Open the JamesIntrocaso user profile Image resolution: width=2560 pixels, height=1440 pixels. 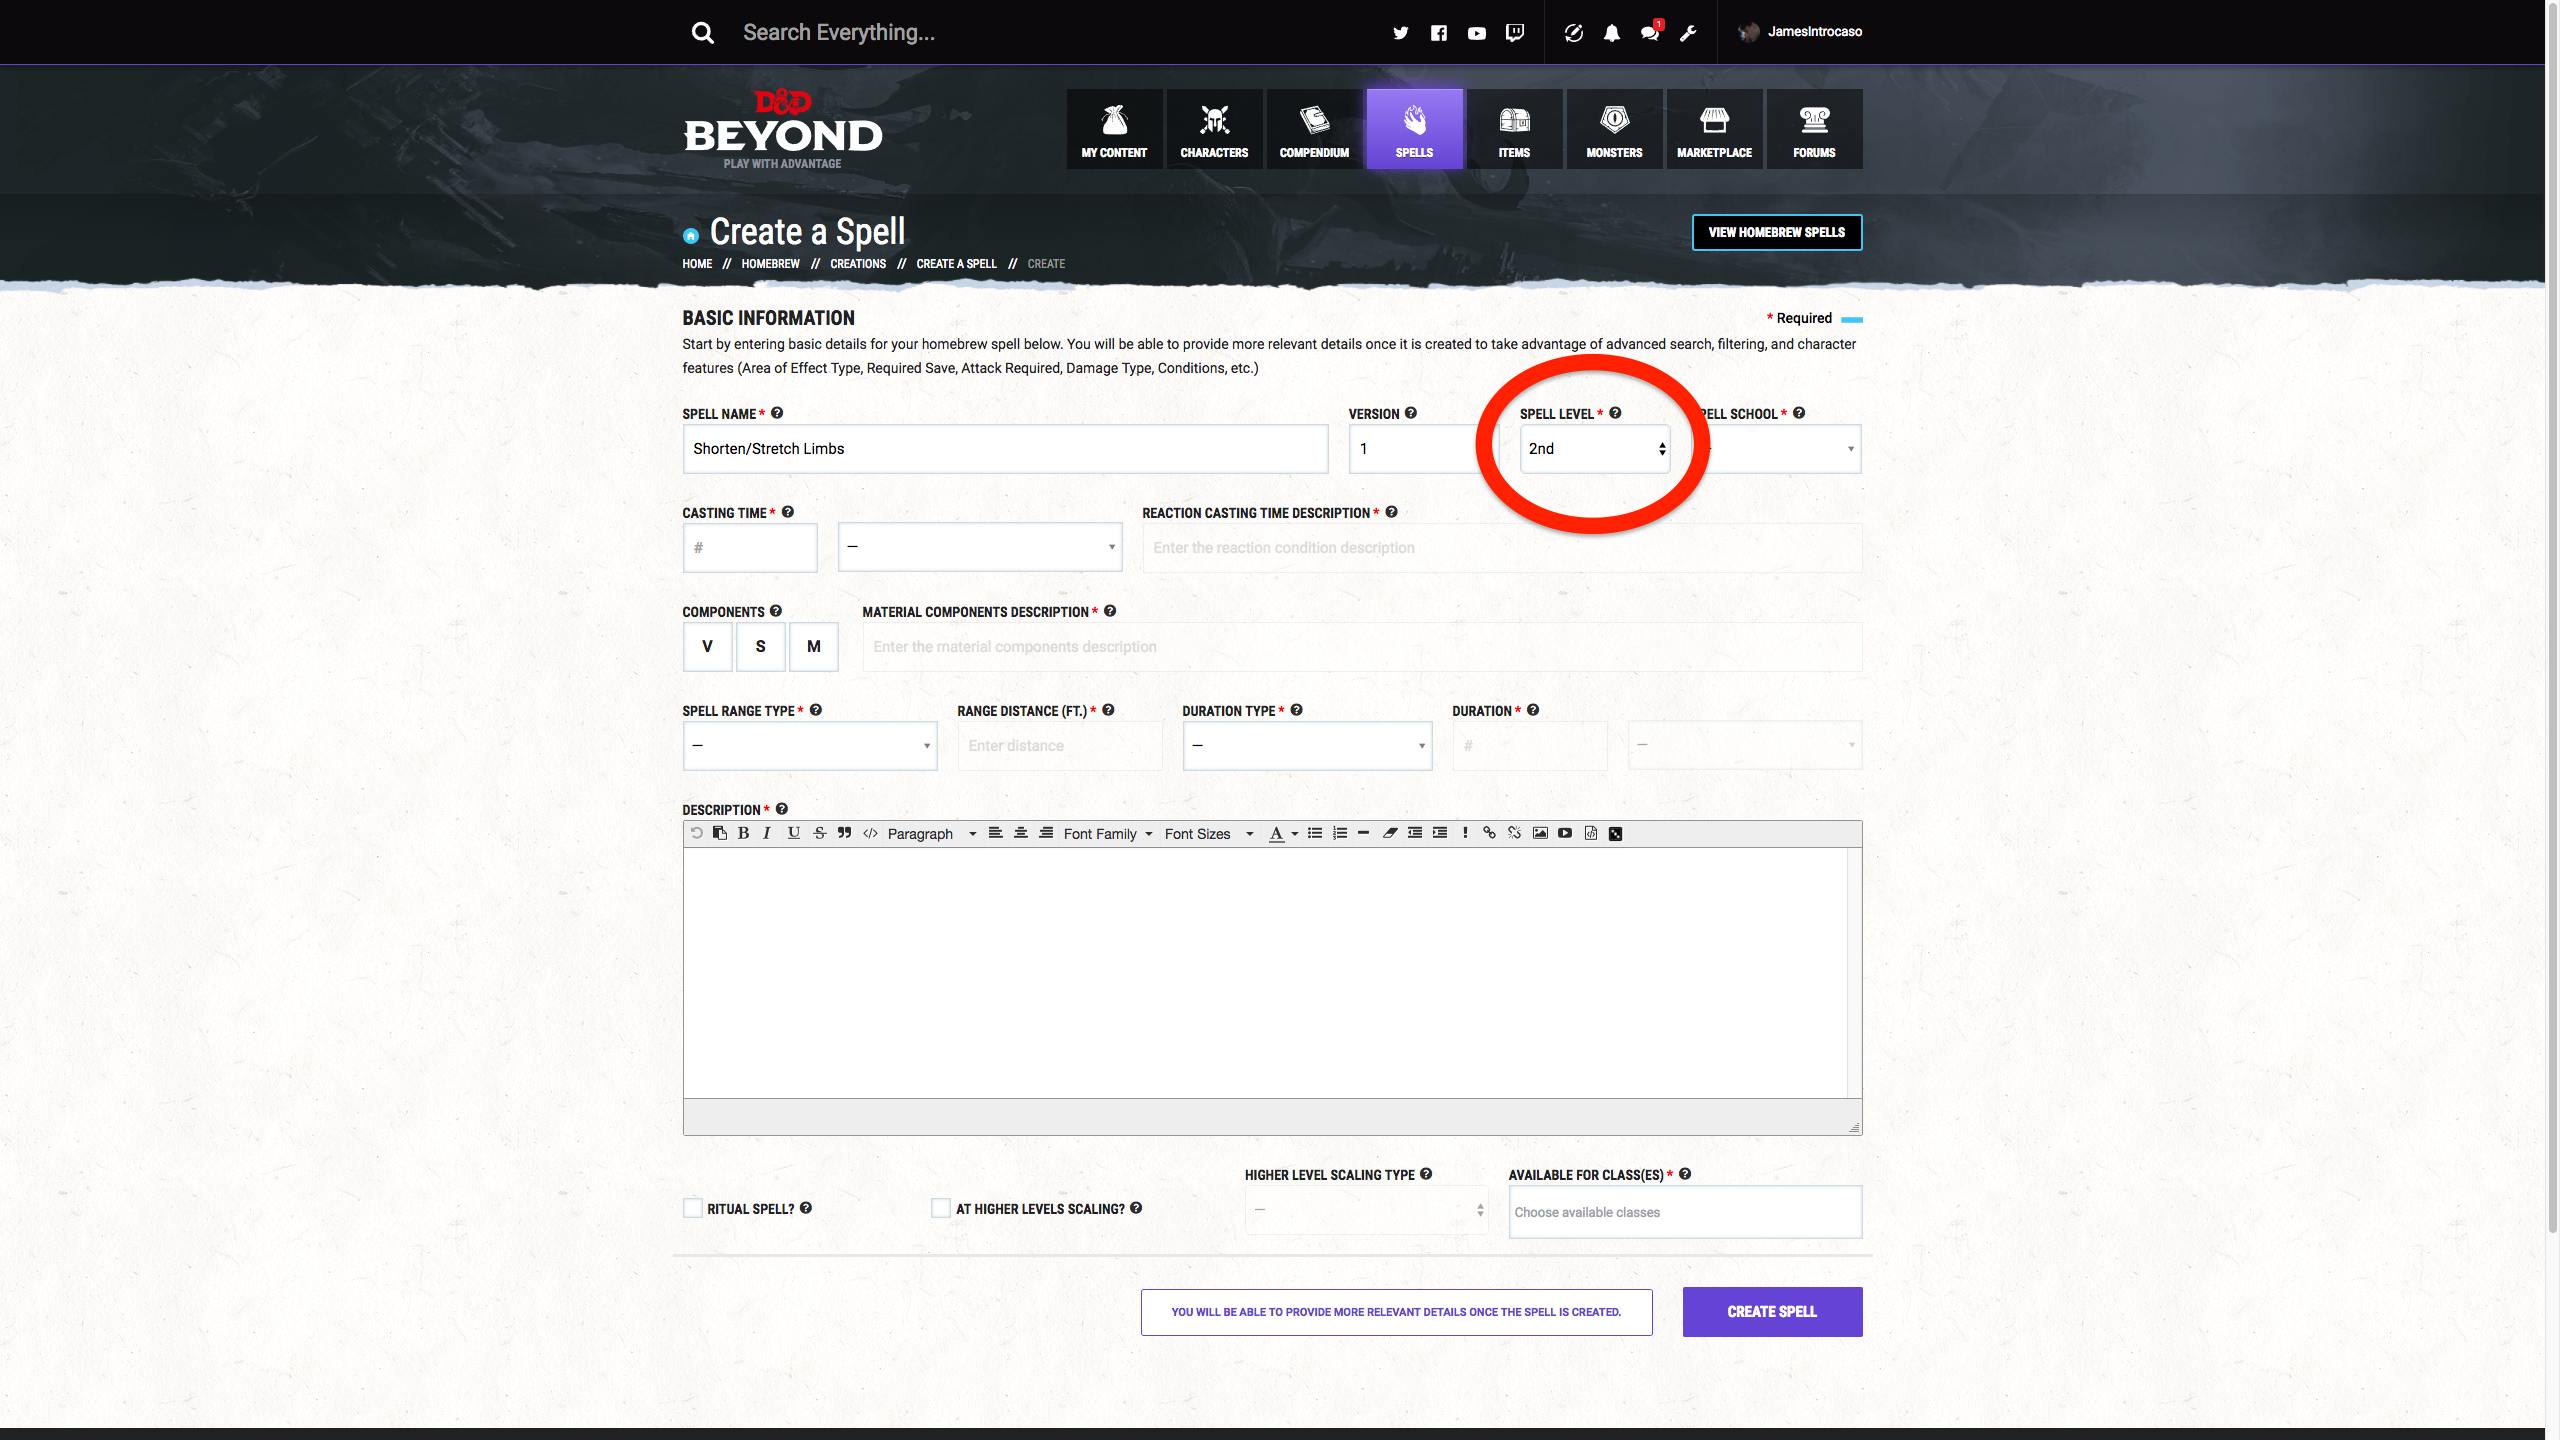1801,32
